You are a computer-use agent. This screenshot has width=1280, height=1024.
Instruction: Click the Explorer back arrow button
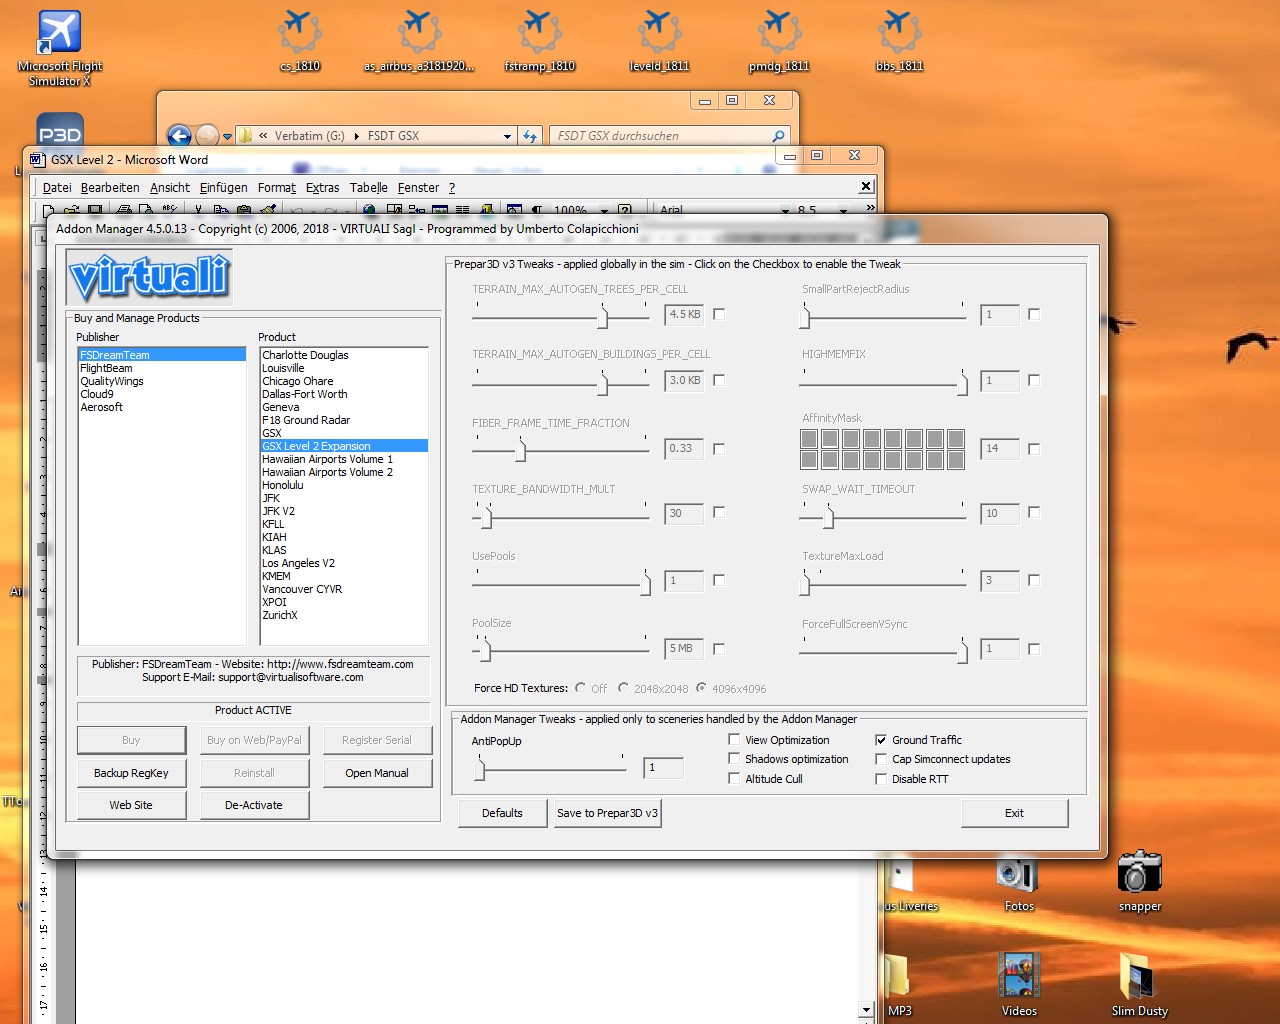click(179, 136)
